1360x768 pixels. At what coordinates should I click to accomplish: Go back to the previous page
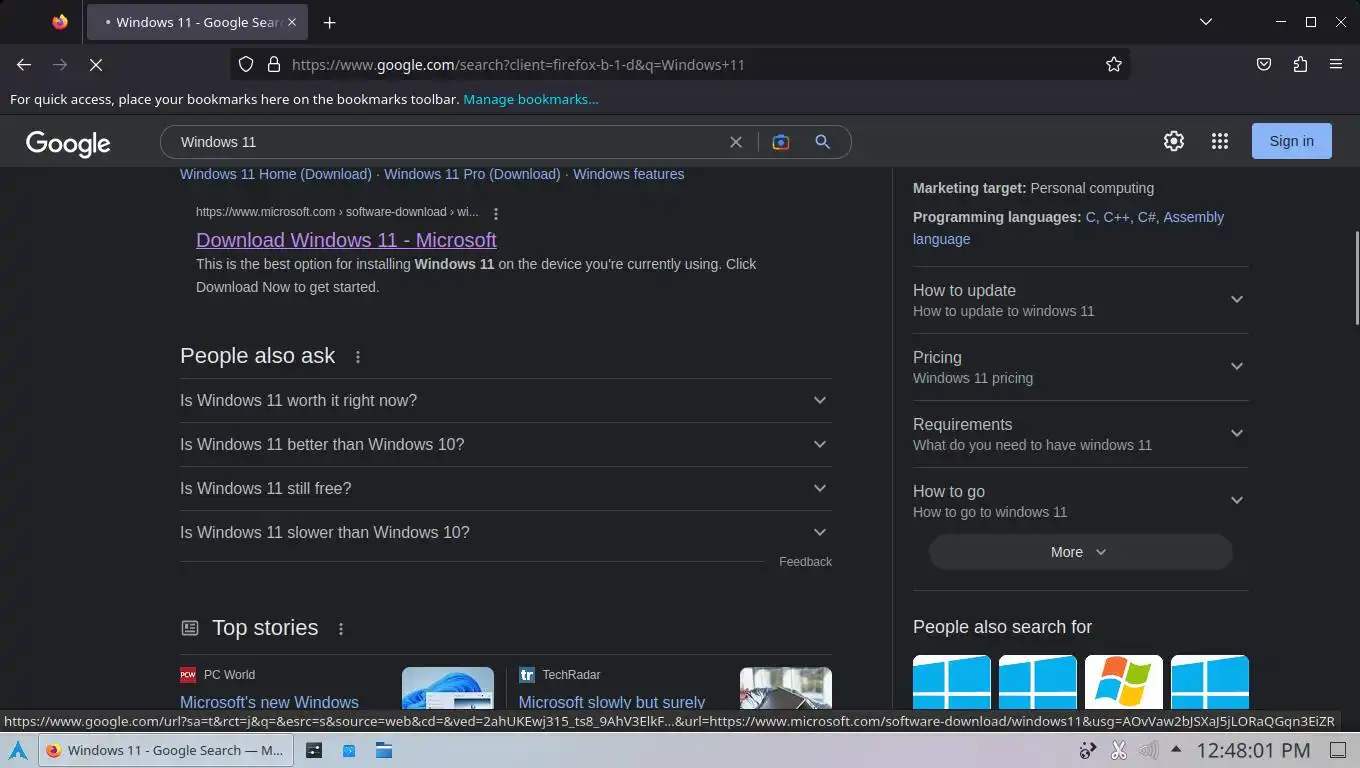24,64
